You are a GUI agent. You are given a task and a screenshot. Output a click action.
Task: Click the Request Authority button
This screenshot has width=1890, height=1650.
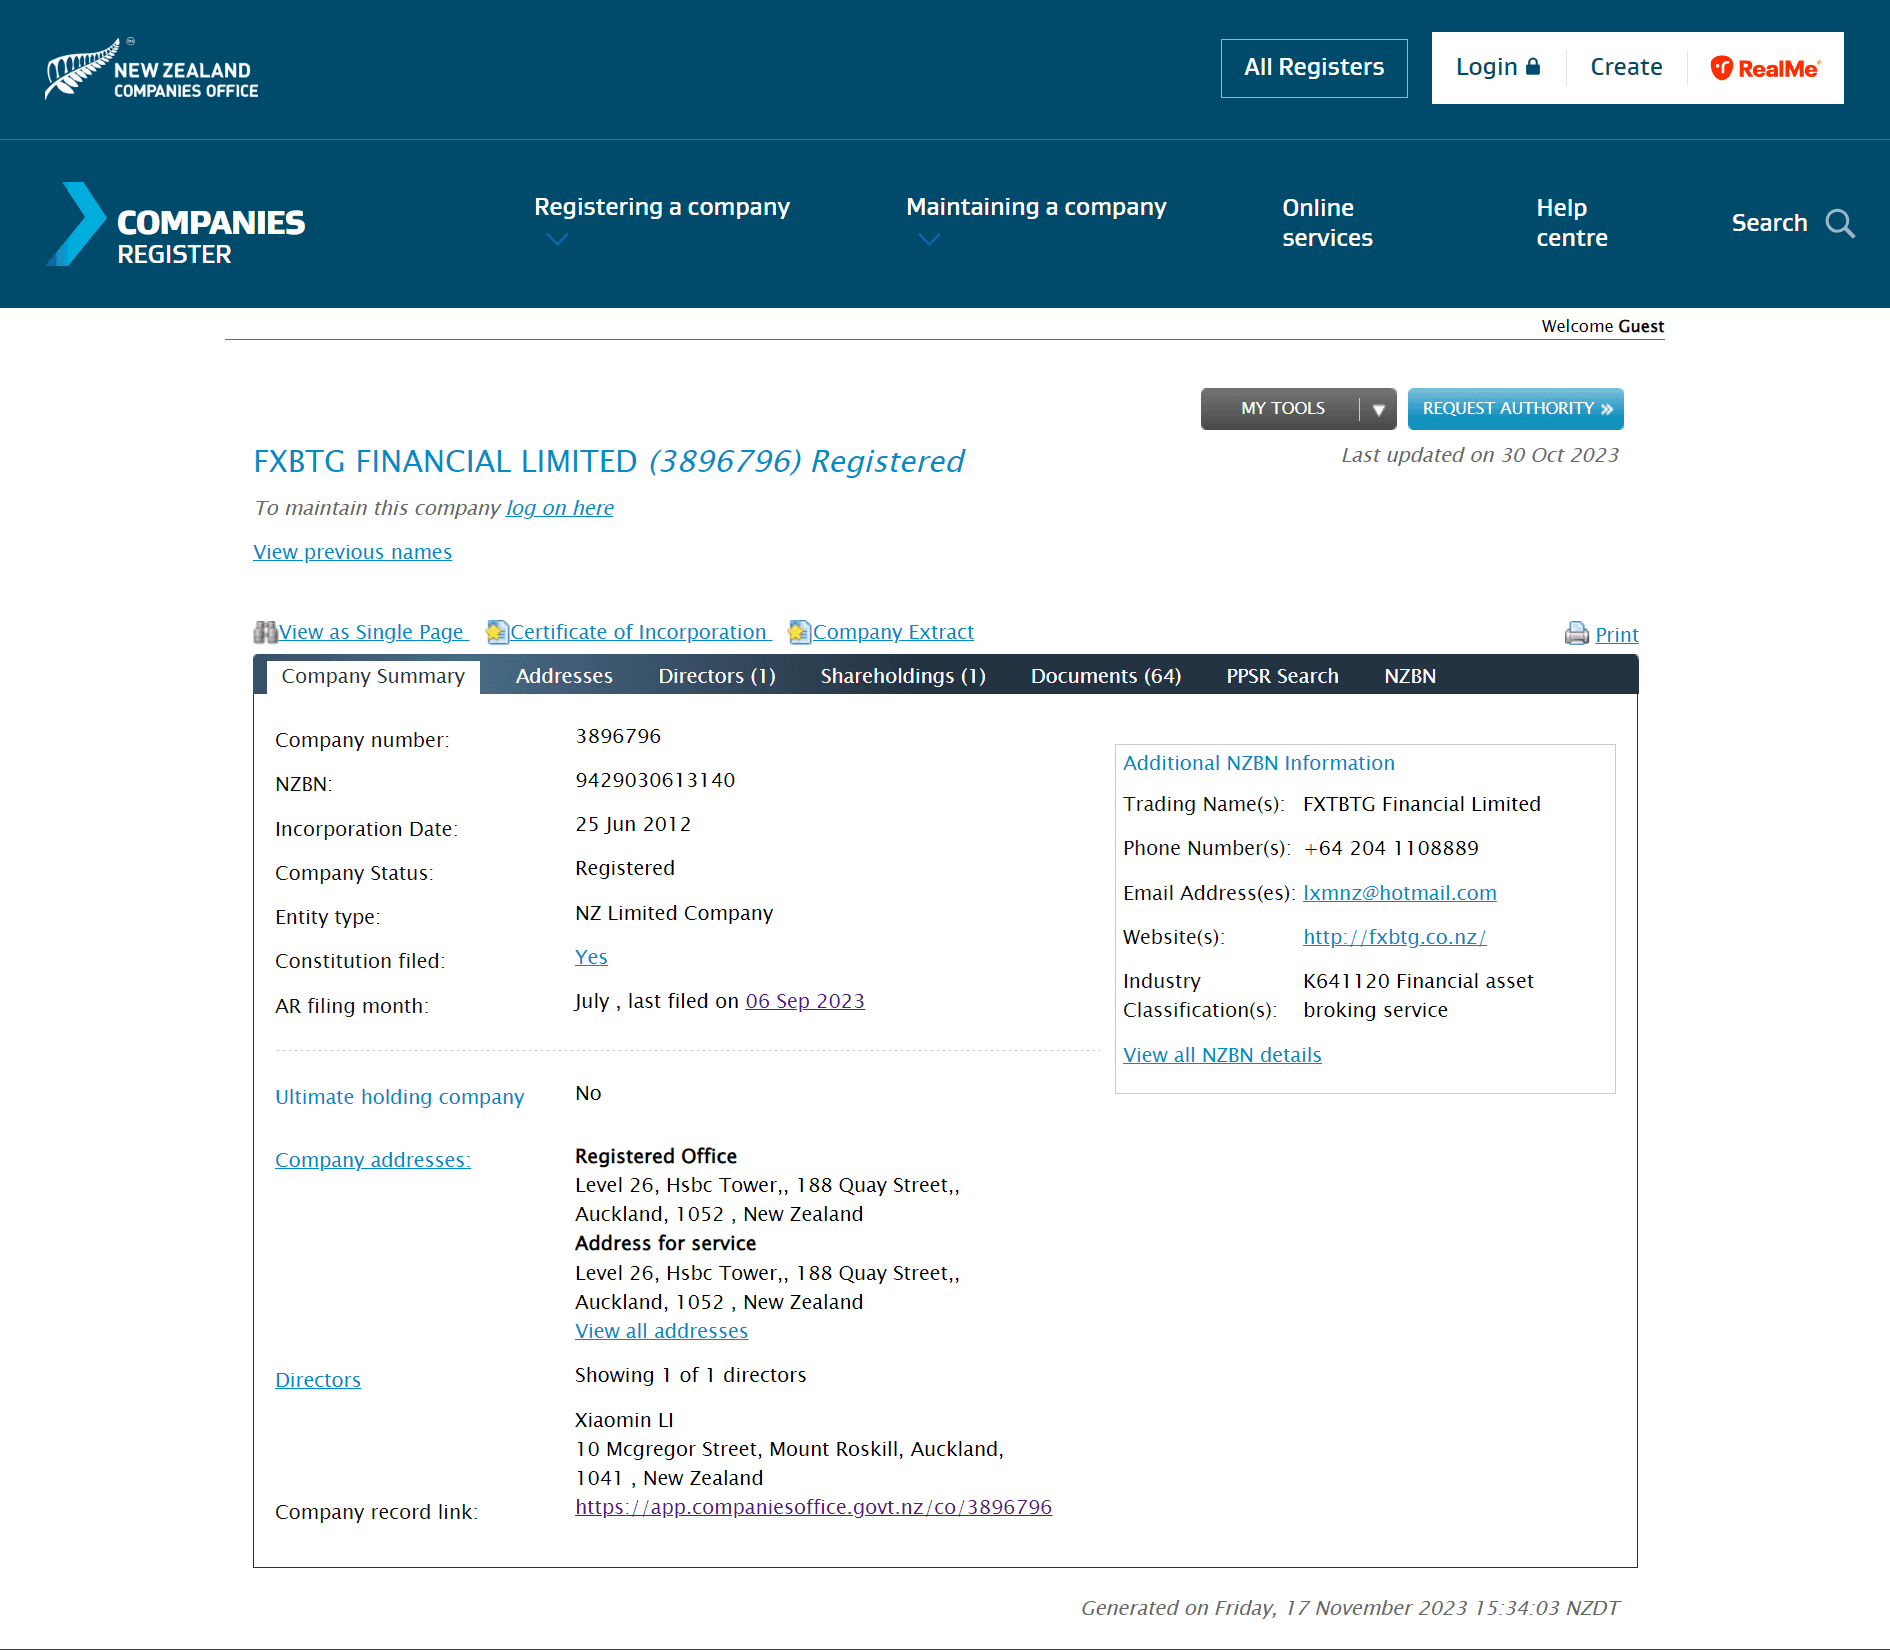pos(1515,409)
